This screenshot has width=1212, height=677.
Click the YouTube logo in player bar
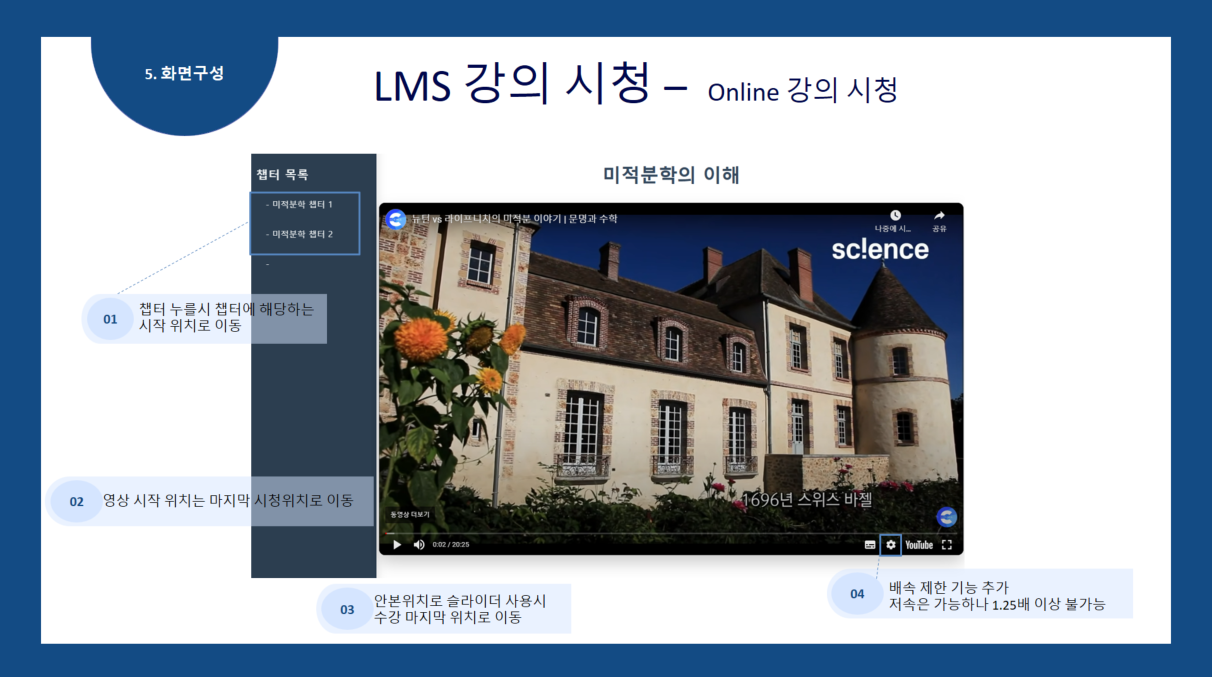pos(919,545)
